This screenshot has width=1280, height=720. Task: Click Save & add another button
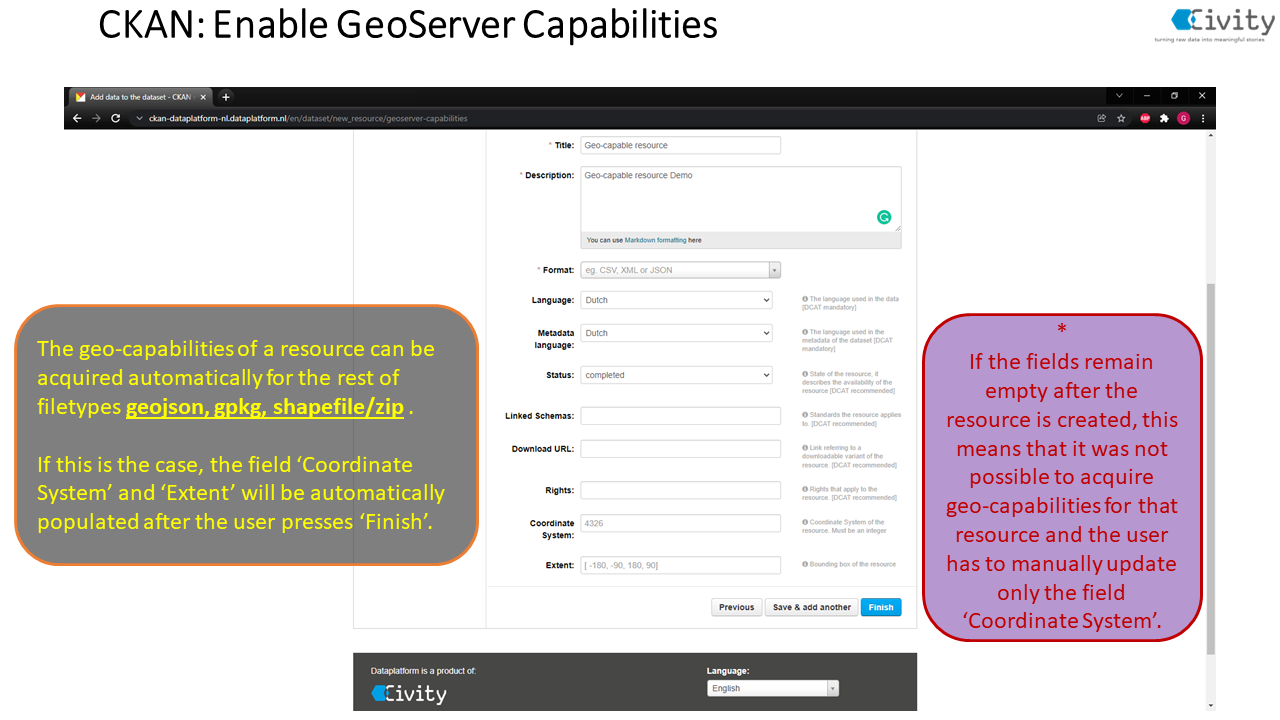point(812,607)
